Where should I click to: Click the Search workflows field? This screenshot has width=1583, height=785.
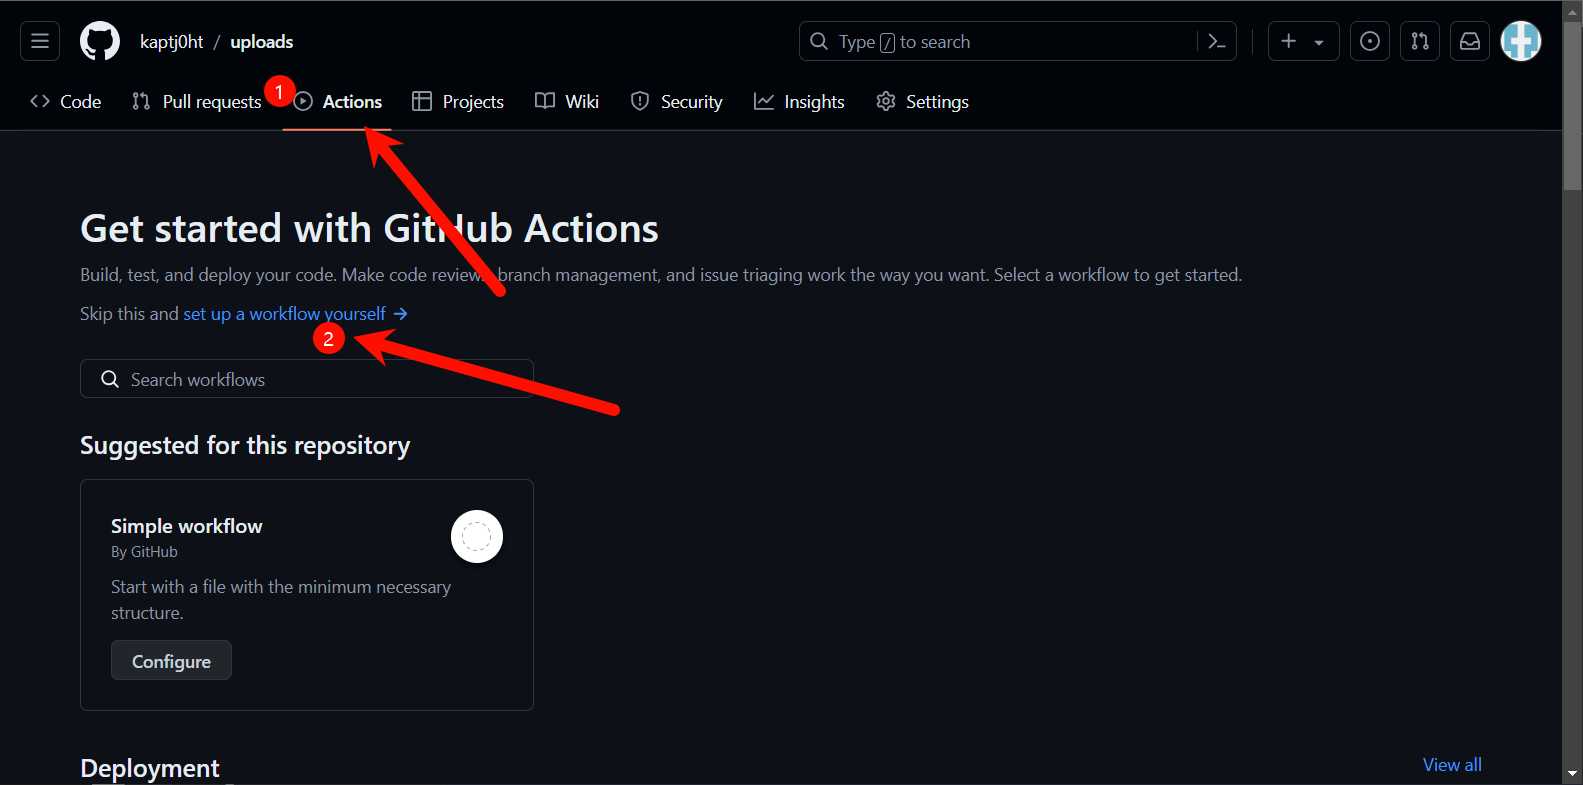pyautogui.click(x=306, y=379)
